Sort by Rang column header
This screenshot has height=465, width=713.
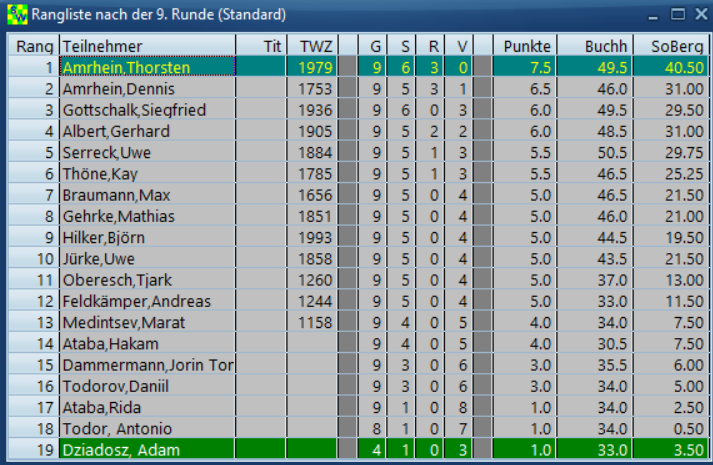pos(33,46)
